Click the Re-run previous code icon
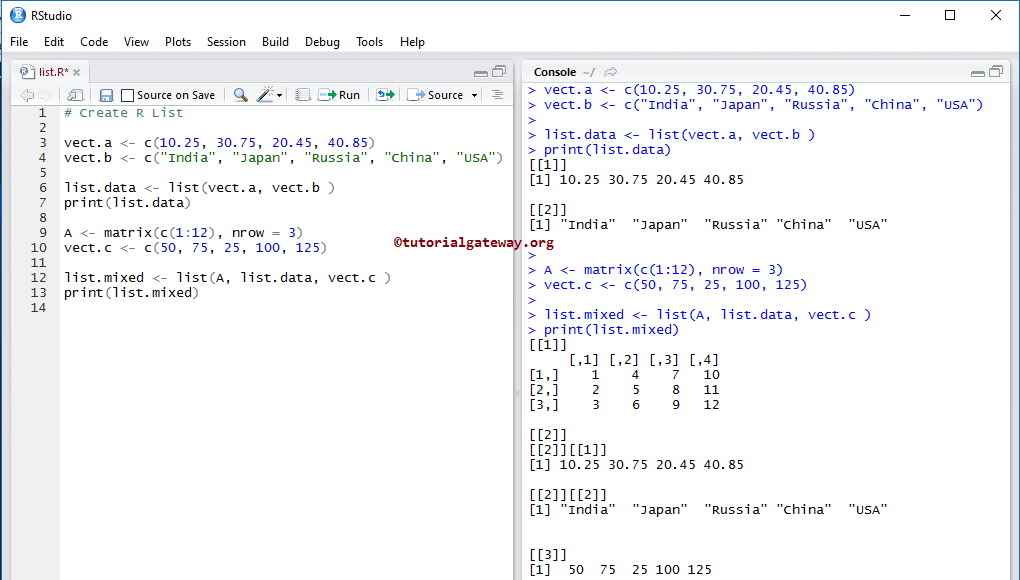The height and width of the screenshot is (580, 1020). [383, 94]
